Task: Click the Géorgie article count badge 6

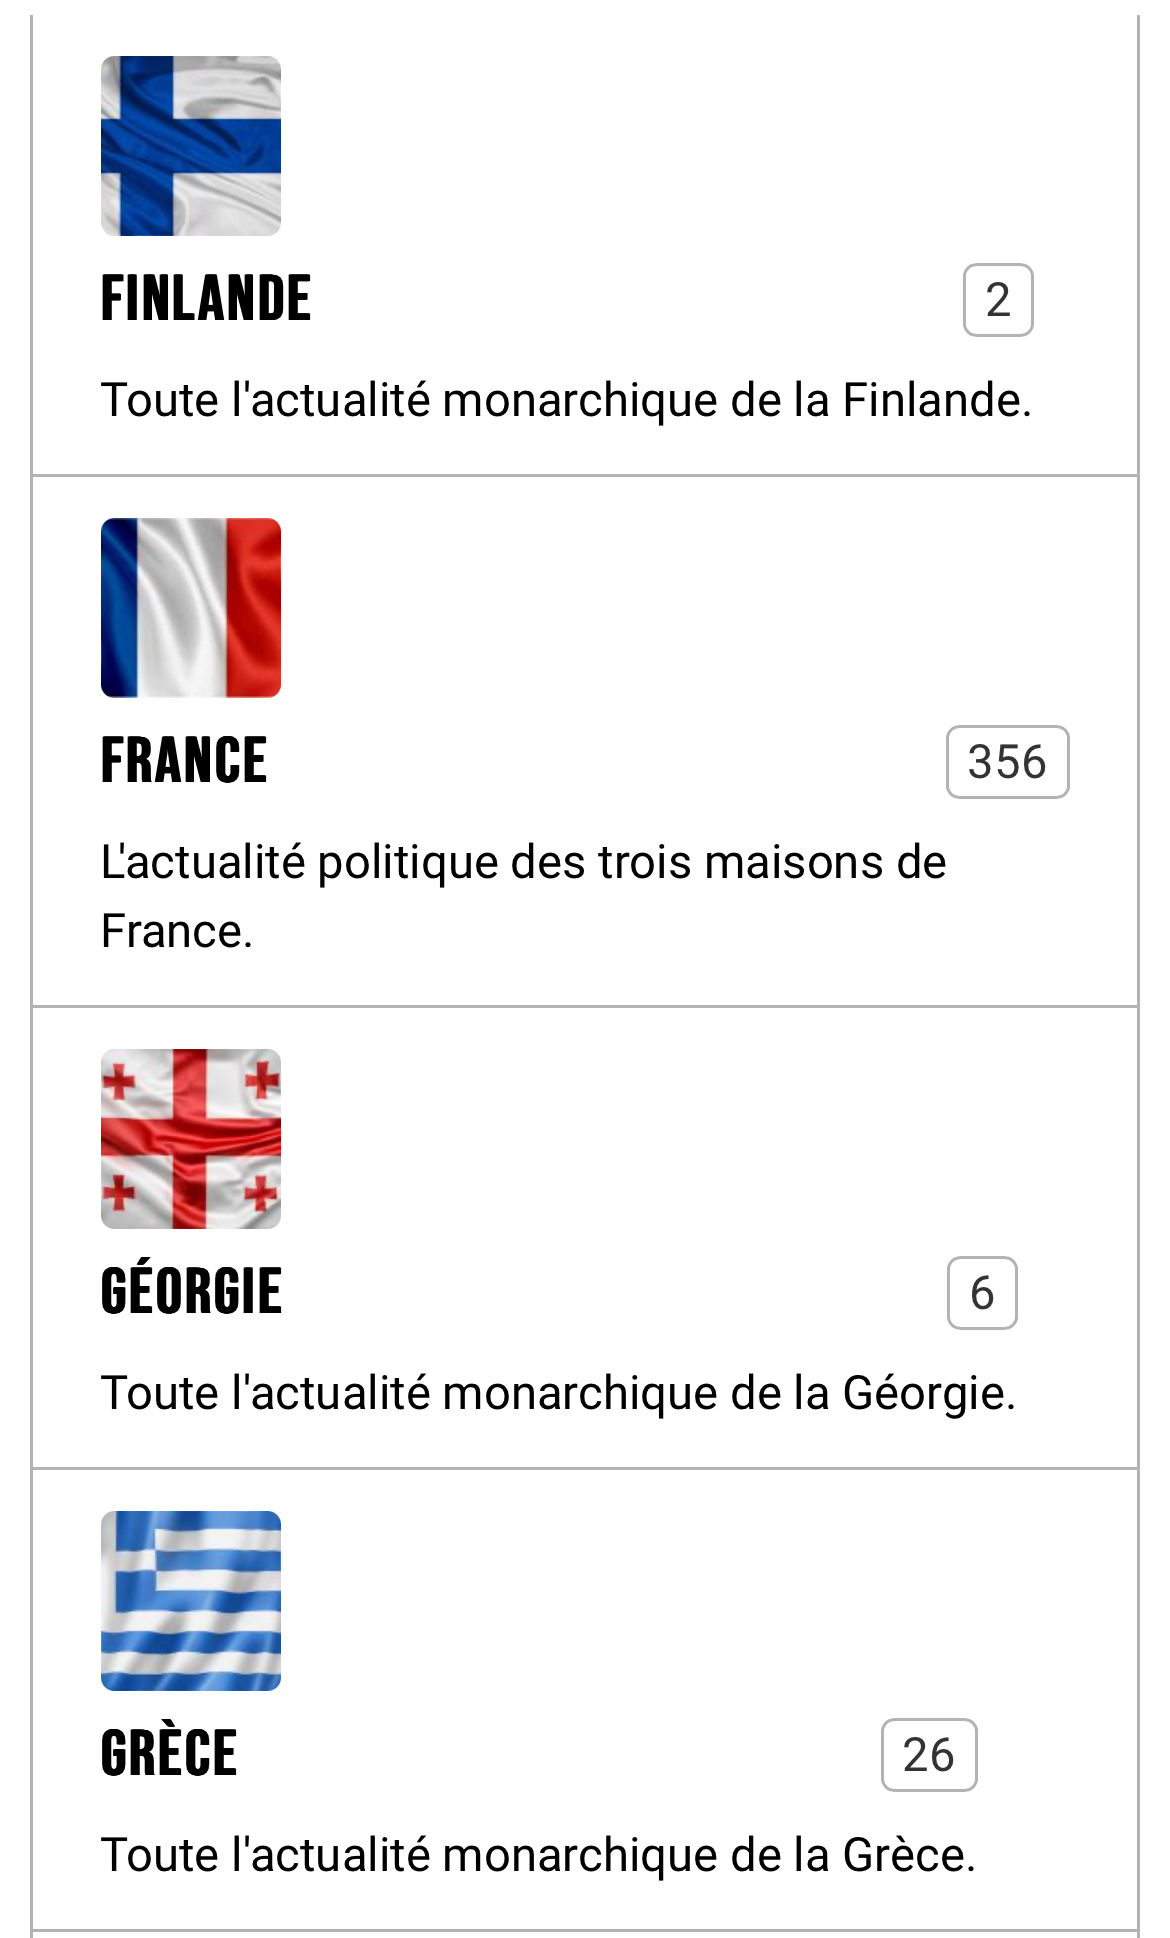Action: click(x=982, y=1293)
